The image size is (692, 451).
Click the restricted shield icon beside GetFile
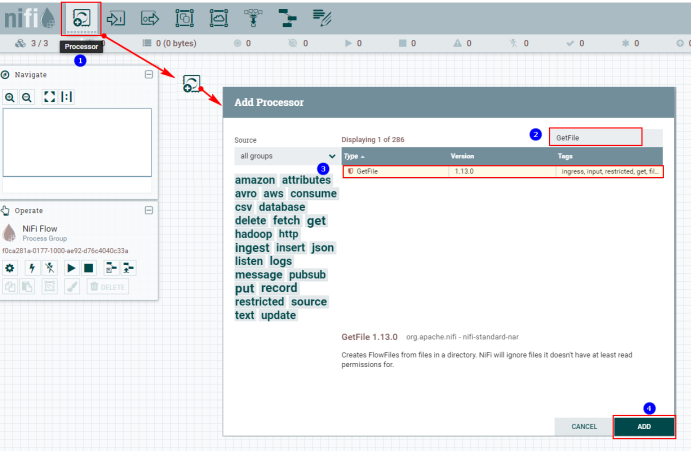[350, 171]
